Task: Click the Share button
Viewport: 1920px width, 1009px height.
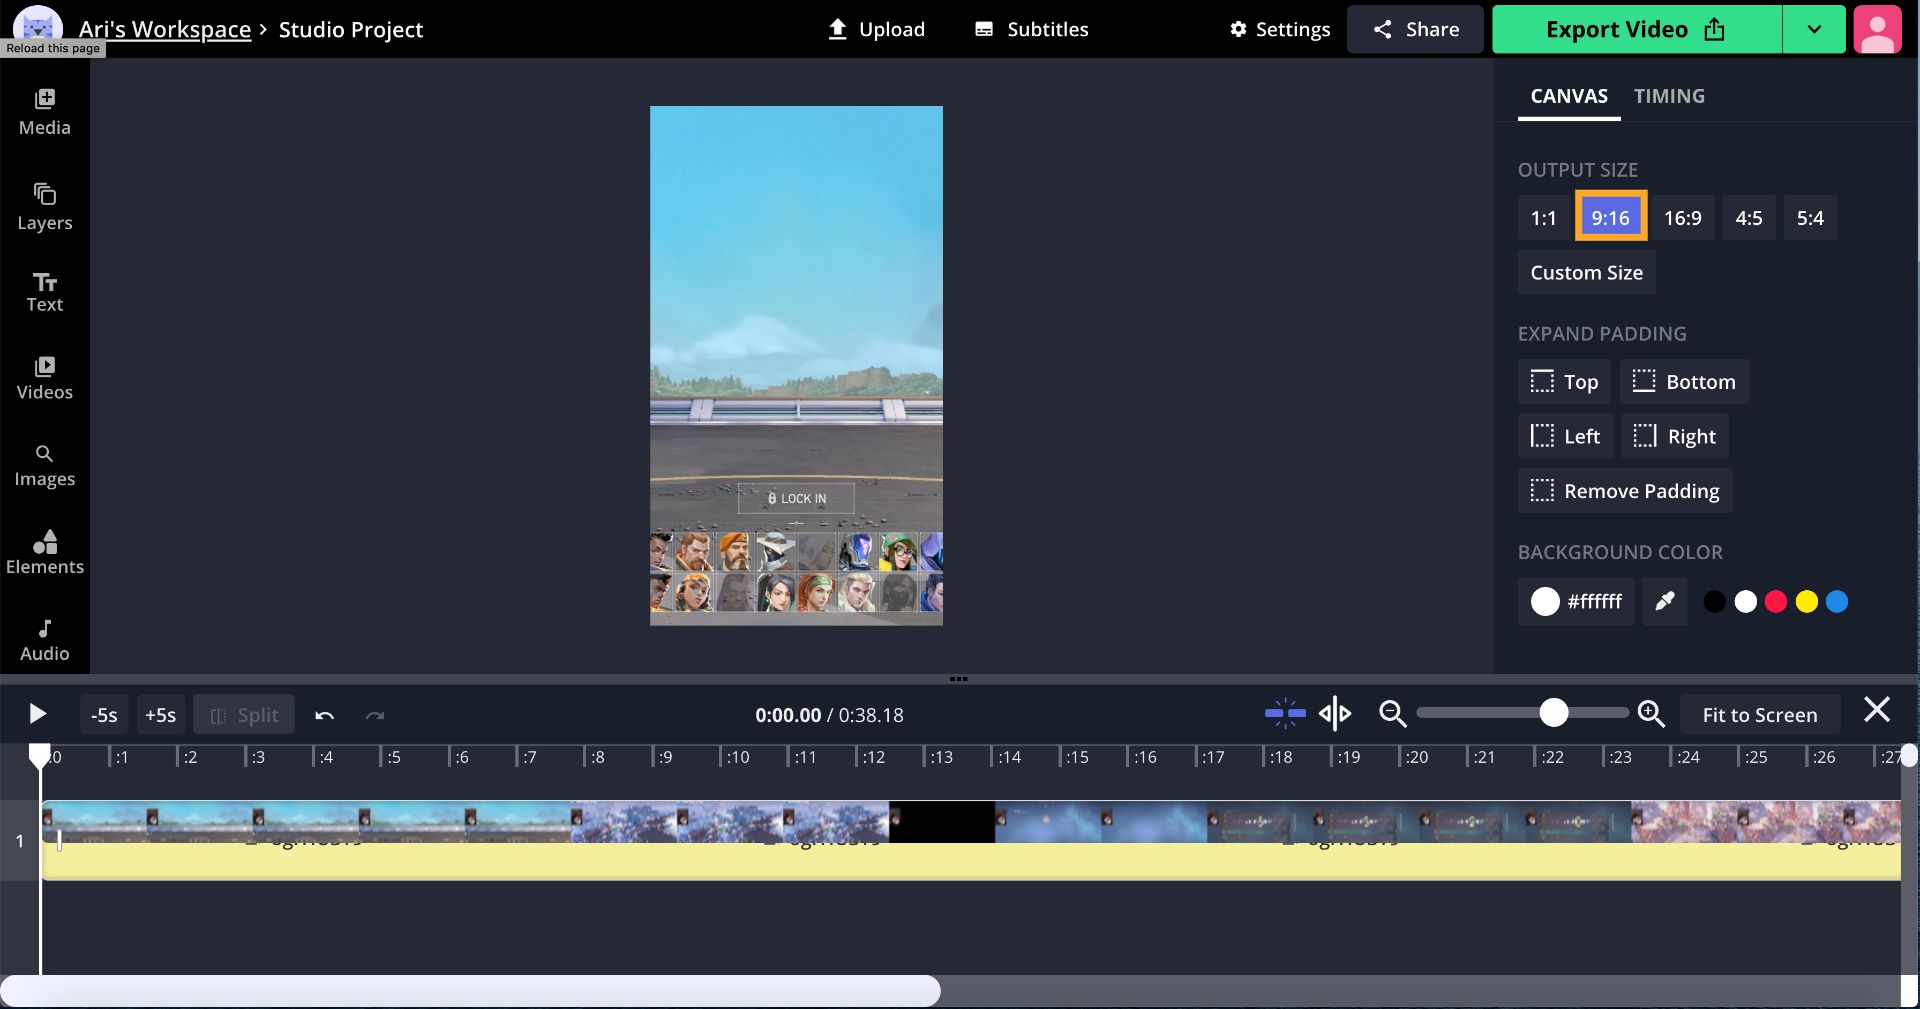Action: (x=1415, y=29)
